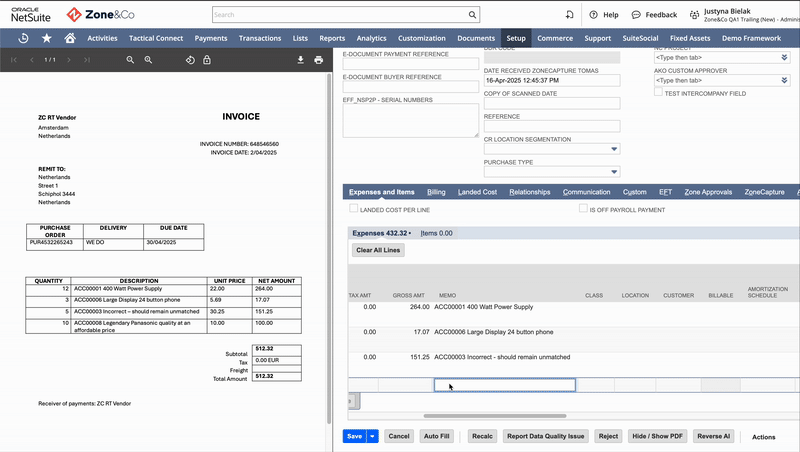Click the Clear All Lines button
Image resolution: width=800 pixels, height=452 pixels.
(378, 250)
